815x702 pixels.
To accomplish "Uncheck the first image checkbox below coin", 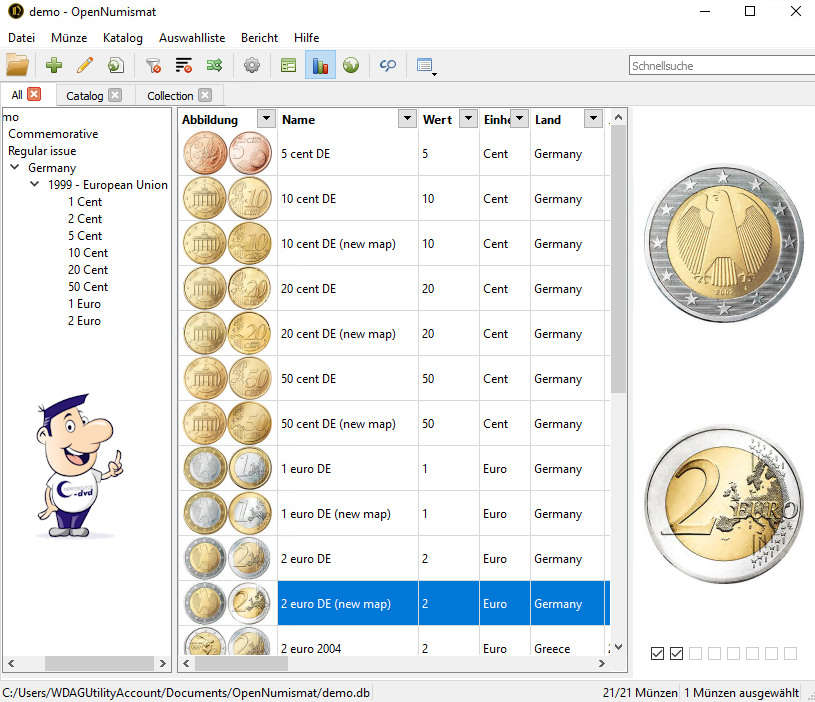I will click(x=657, y=653).
